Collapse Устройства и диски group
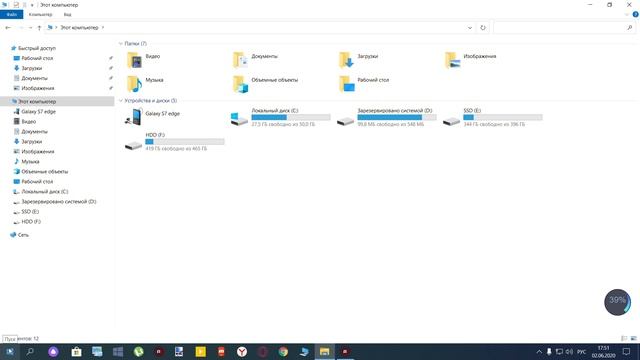640x360 pixels. click(120, 100)
